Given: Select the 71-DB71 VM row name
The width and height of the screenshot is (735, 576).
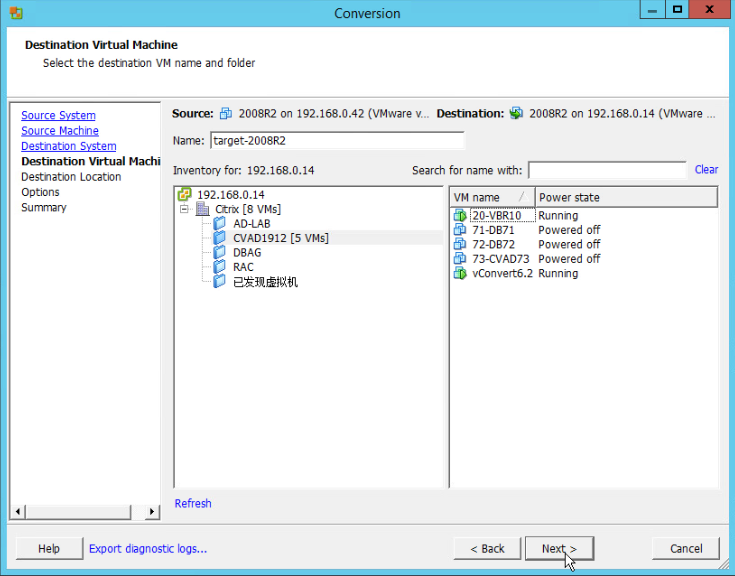Looking at the screenshot, I should pos(493,230).
